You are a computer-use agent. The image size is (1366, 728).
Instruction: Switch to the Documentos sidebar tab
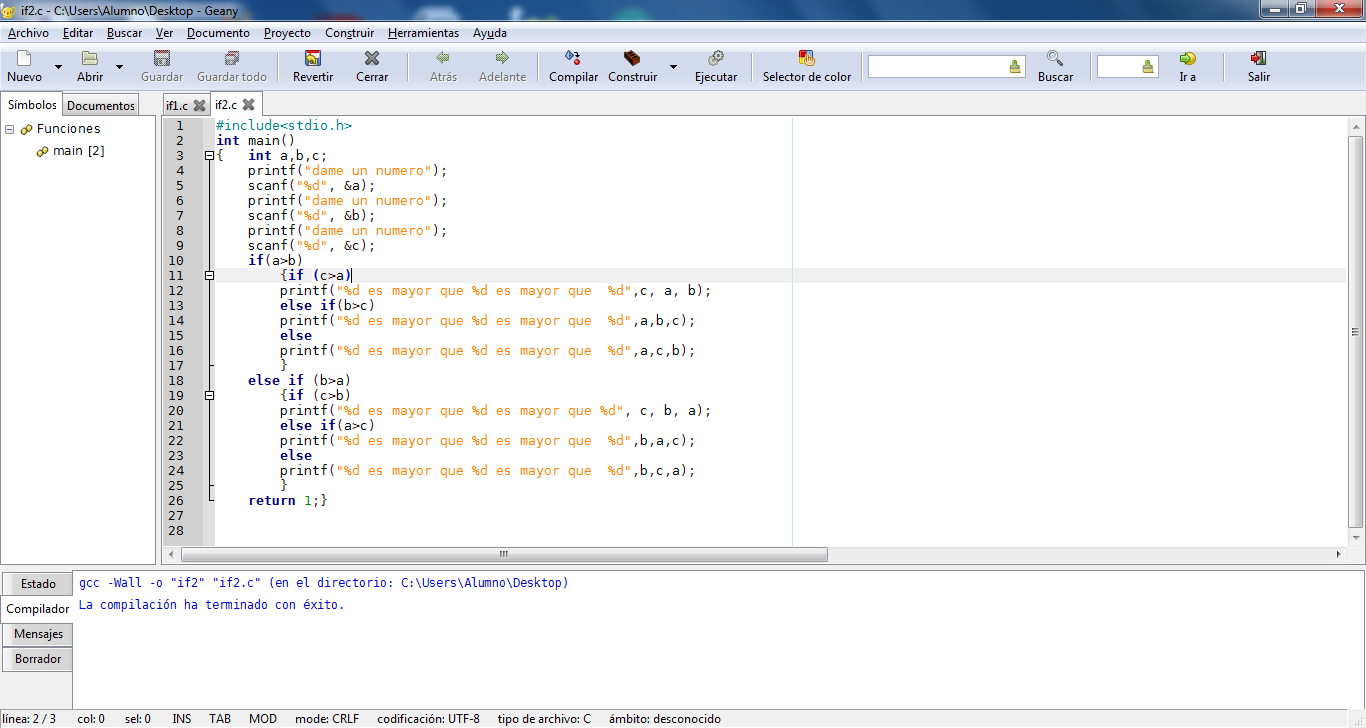(100, 103)
